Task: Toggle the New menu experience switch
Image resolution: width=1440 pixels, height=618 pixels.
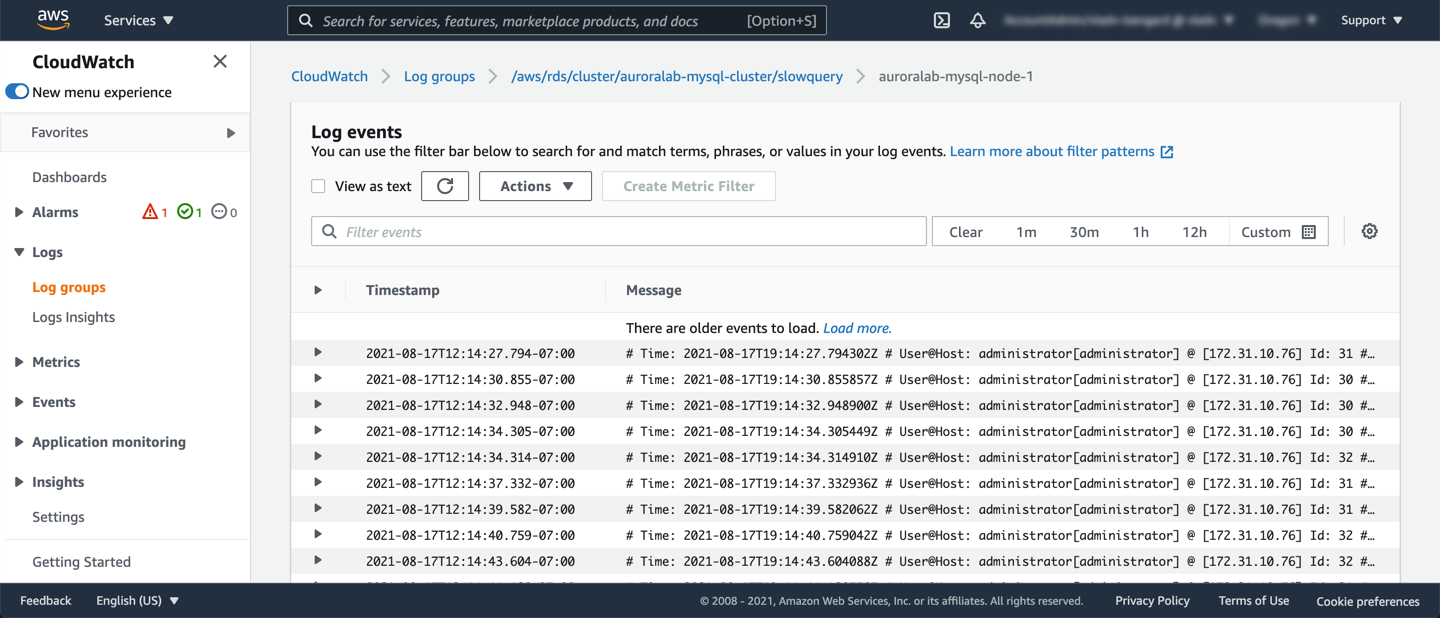Action: click(18, 92)
